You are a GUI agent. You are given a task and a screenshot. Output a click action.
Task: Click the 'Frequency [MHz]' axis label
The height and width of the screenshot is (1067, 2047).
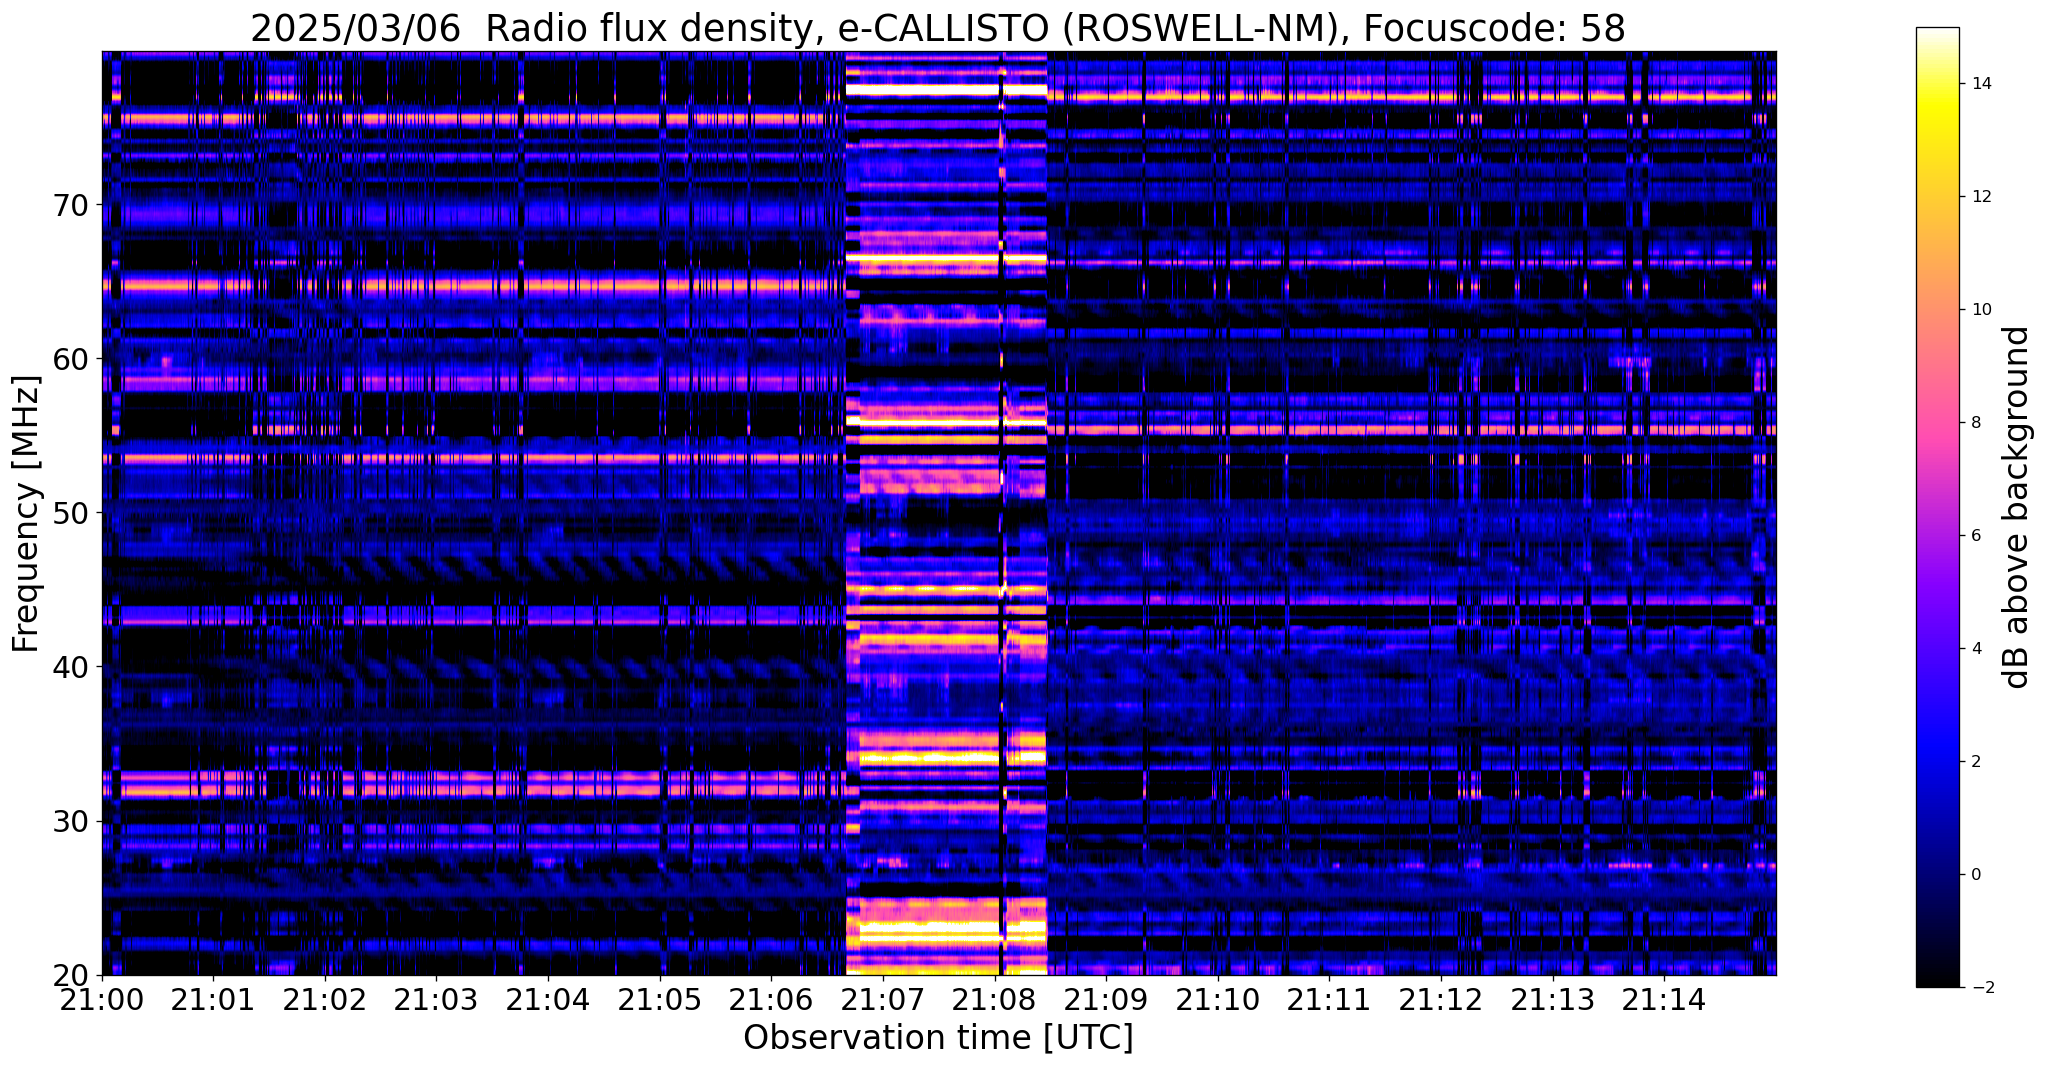click(27, 513)
